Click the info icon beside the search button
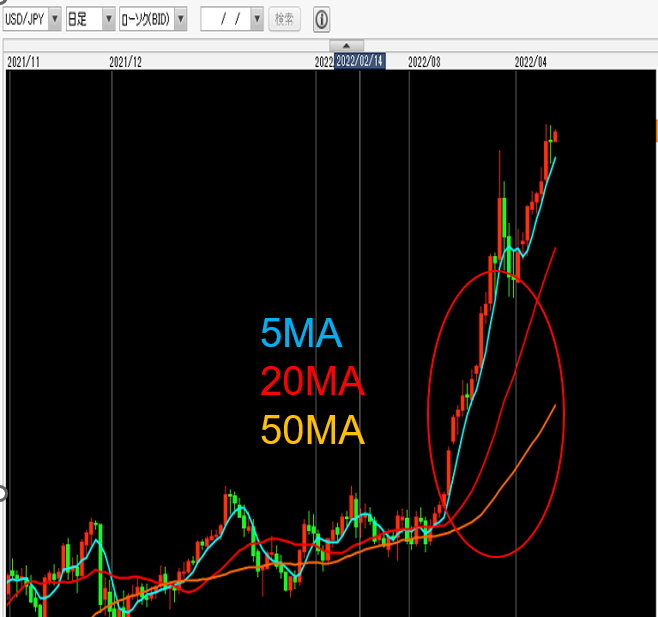This screenshot has height=617, width=658. point(321,19)
